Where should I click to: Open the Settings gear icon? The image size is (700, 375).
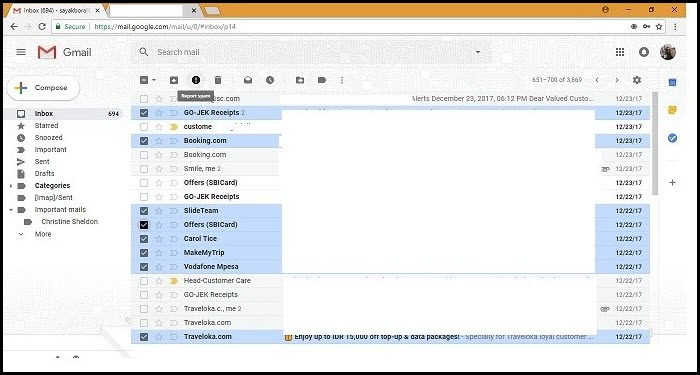click(x=637, y=80)
